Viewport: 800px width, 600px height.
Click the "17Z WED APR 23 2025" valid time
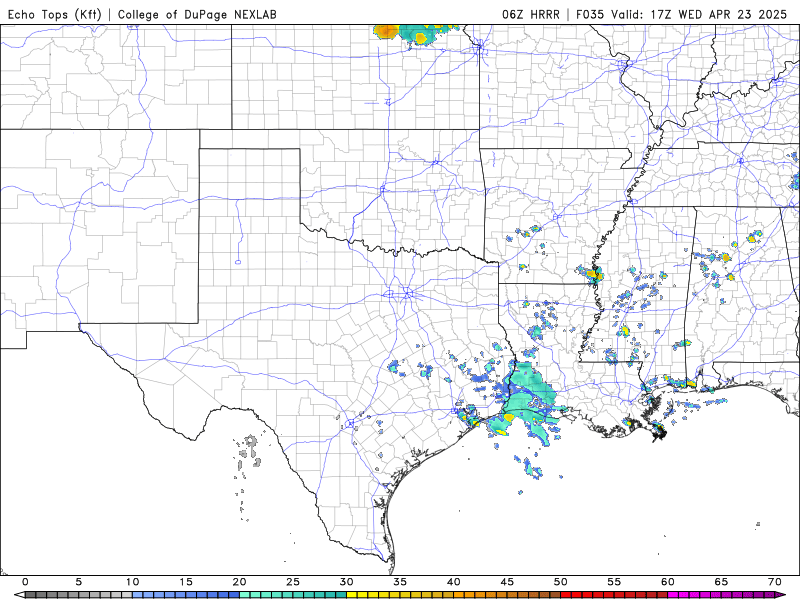[719, 14]
